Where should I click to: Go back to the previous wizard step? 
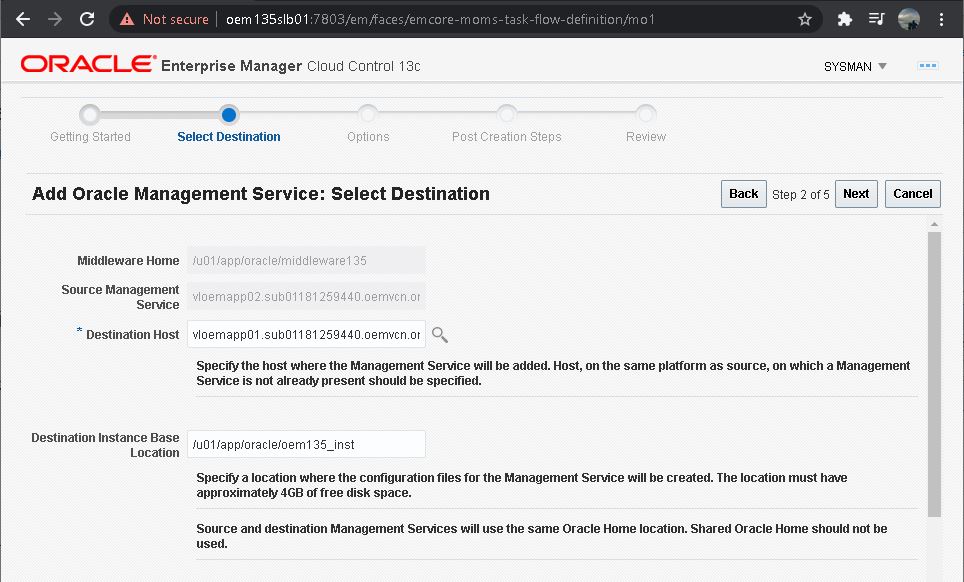[x=743, y=193]
